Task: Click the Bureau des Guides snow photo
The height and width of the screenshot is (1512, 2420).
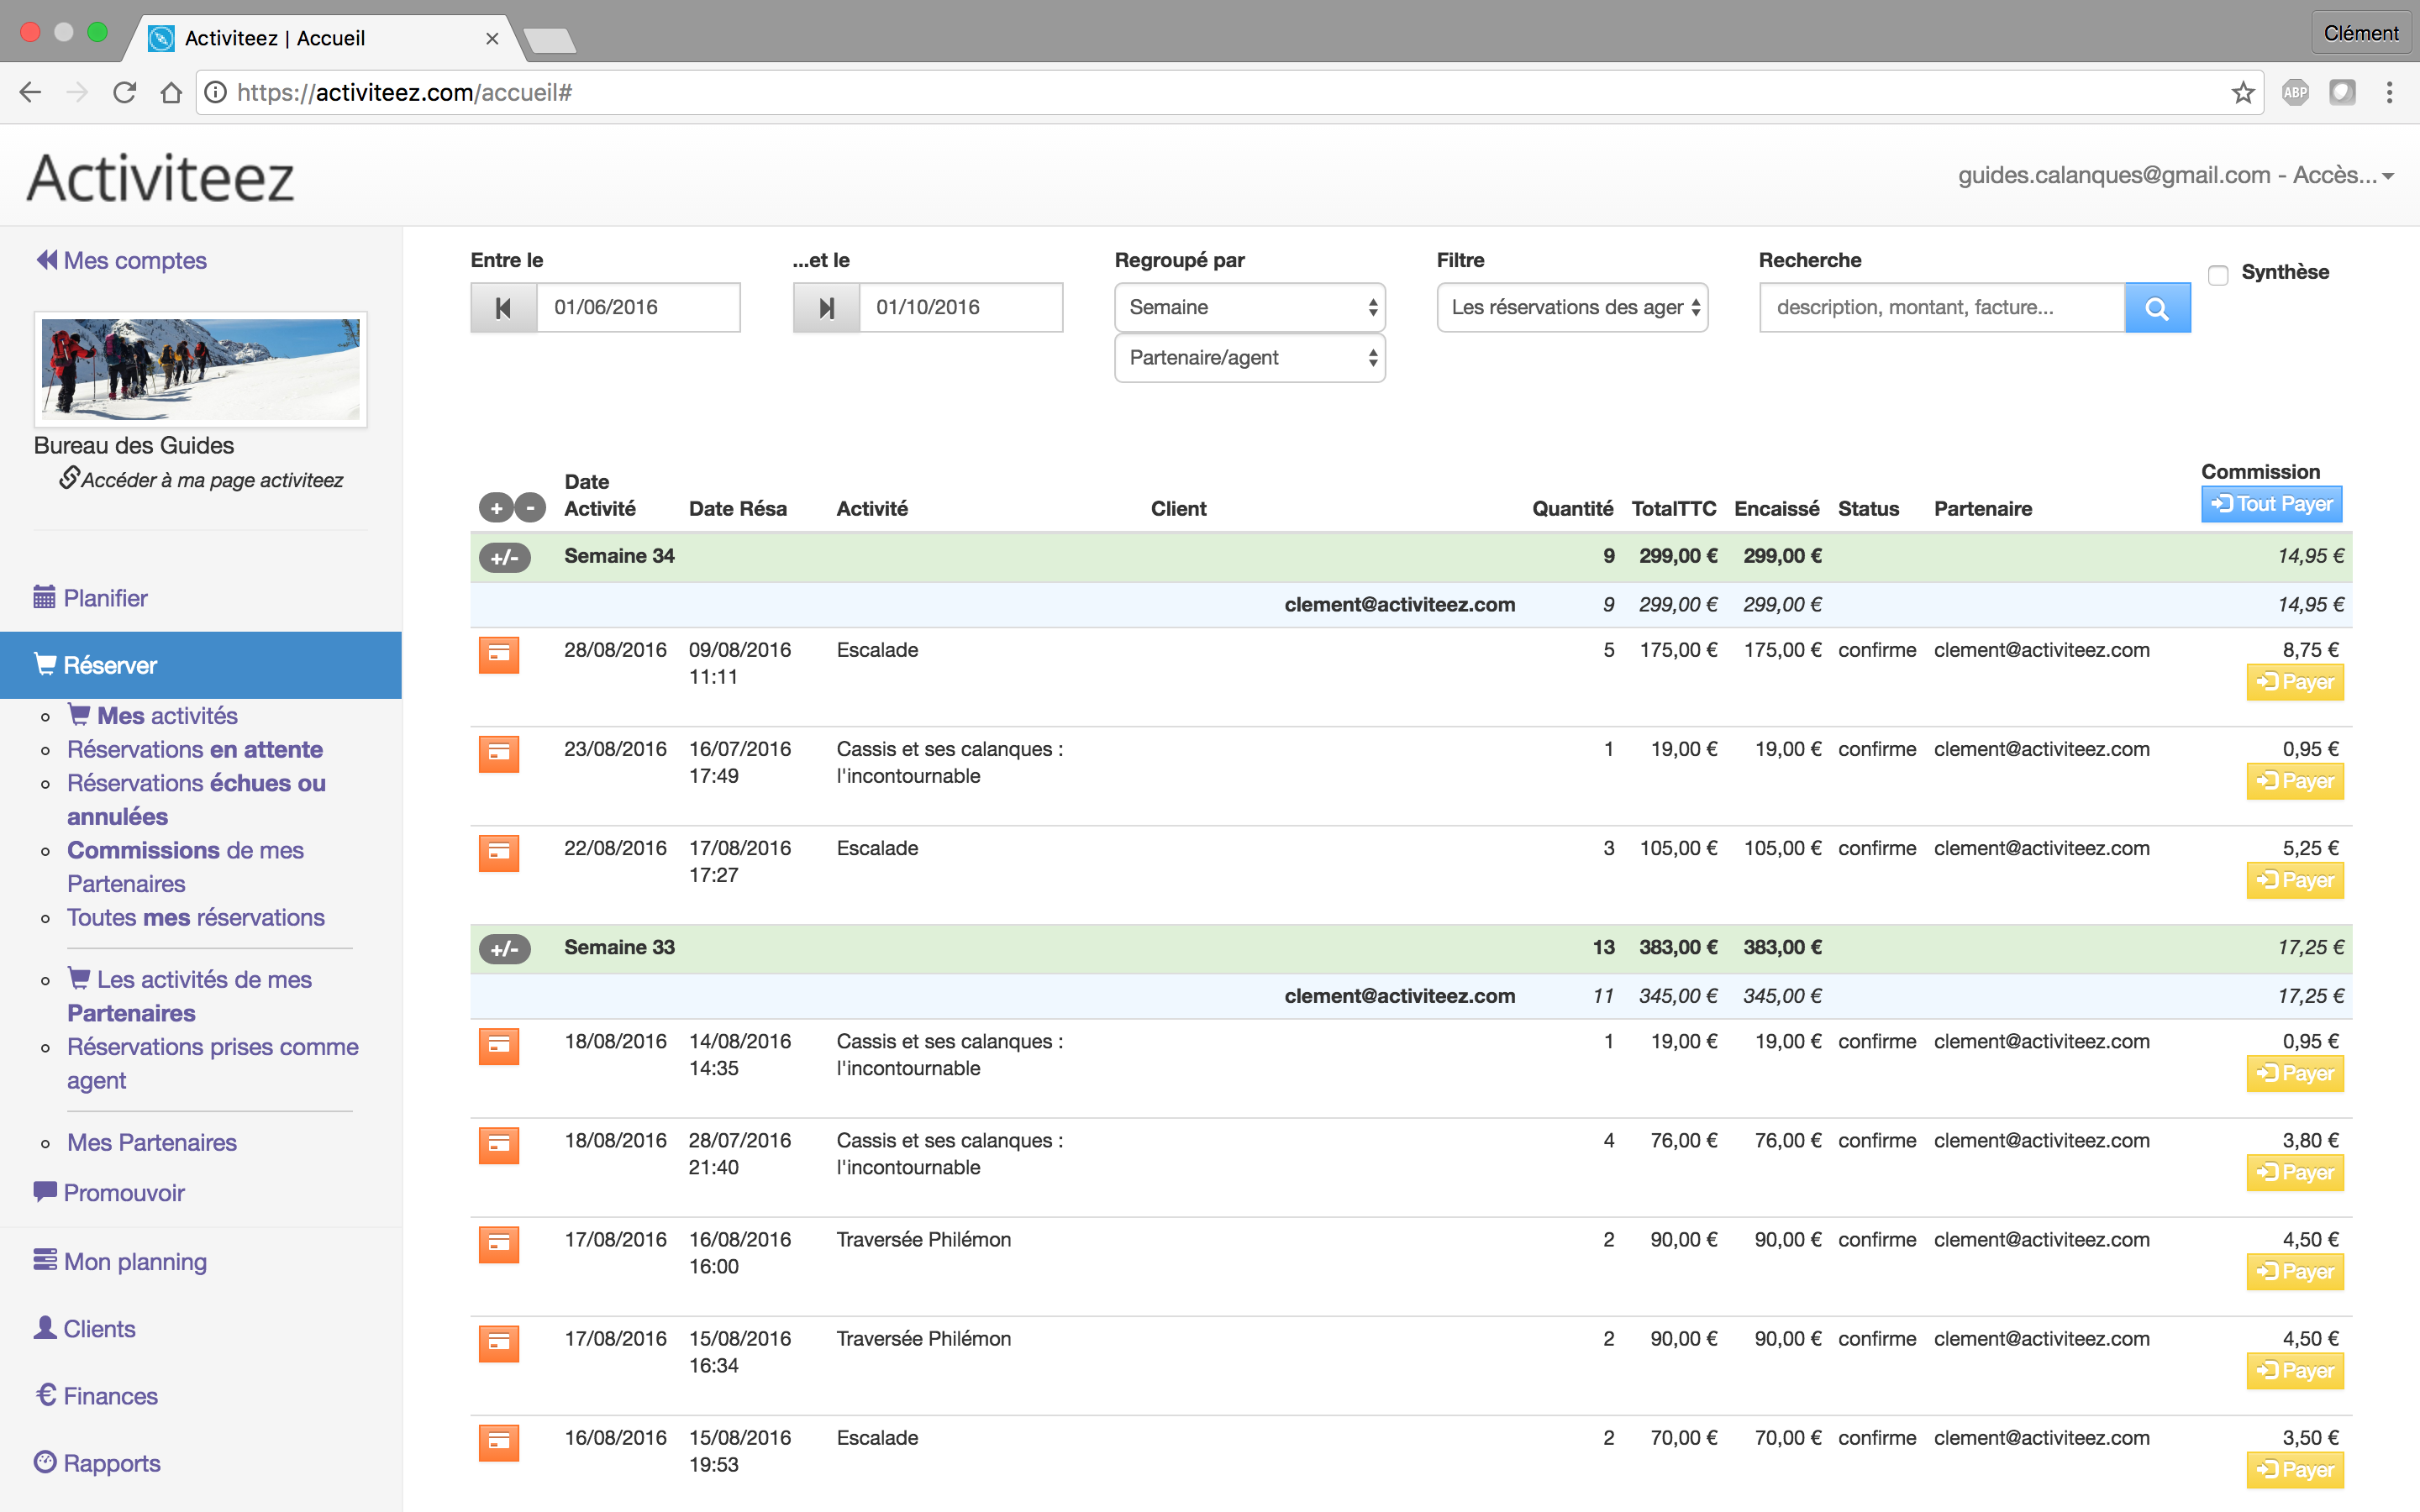Action: pos(201,369)
